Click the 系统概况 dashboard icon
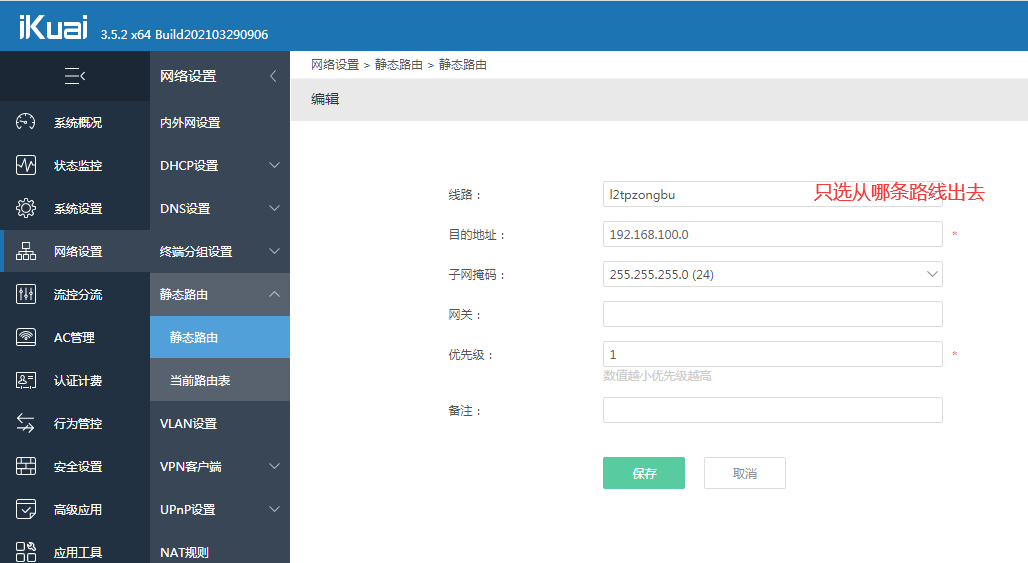Screen dimensions: 1028x563 tap(26, 122)
